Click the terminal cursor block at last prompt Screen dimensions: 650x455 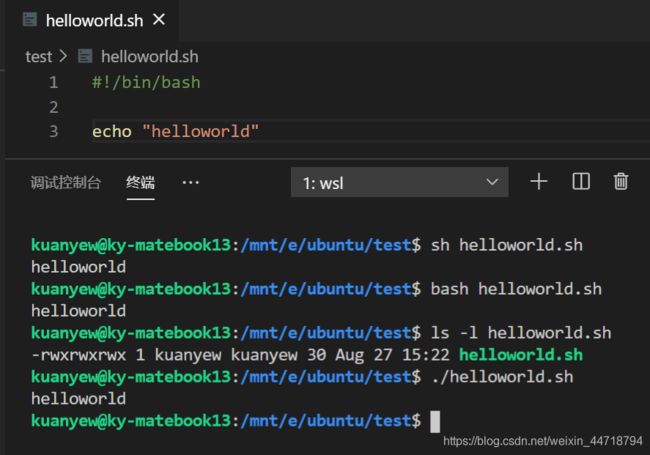[435, 421]
